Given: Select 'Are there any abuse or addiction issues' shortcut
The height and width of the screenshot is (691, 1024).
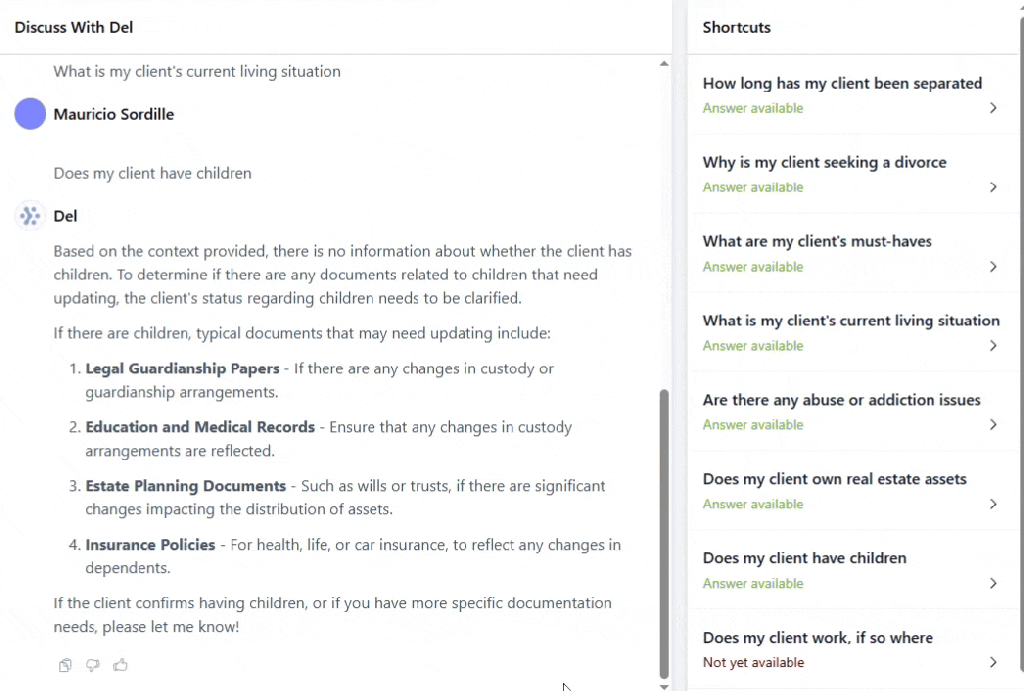Looking at the screenshot, I should click(x=841, y=400).
